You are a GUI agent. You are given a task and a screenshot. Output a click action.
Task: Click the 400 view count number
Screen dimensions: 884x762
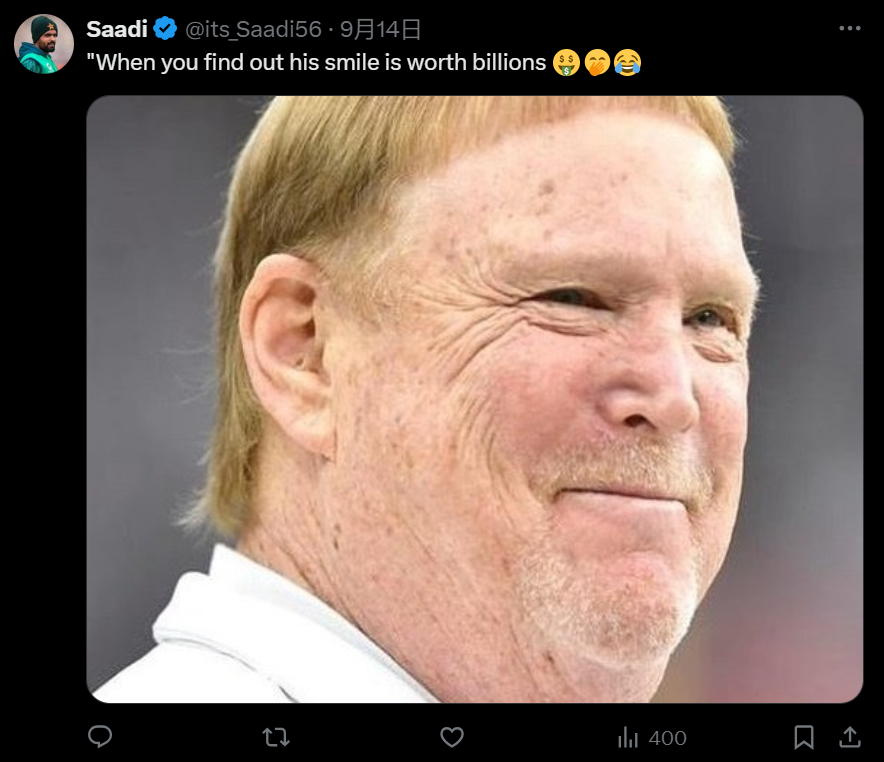point(668,738)
